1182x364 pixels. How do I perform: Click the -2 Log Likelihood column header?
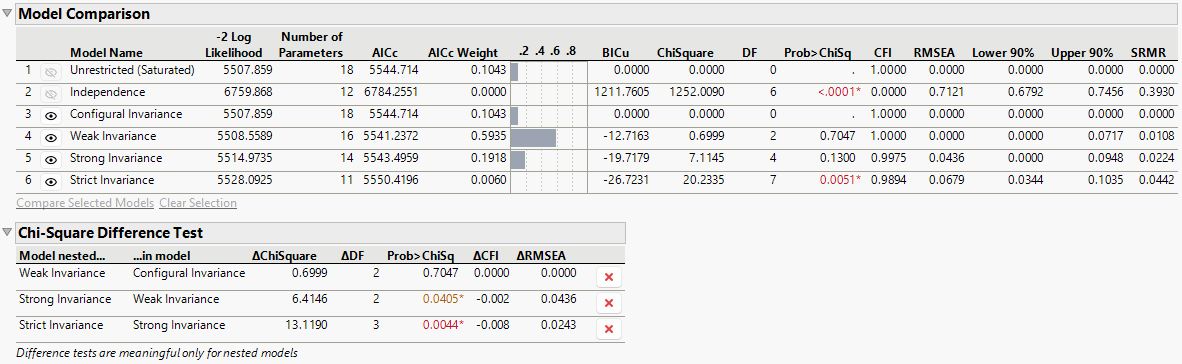click(x=234, y=45)
